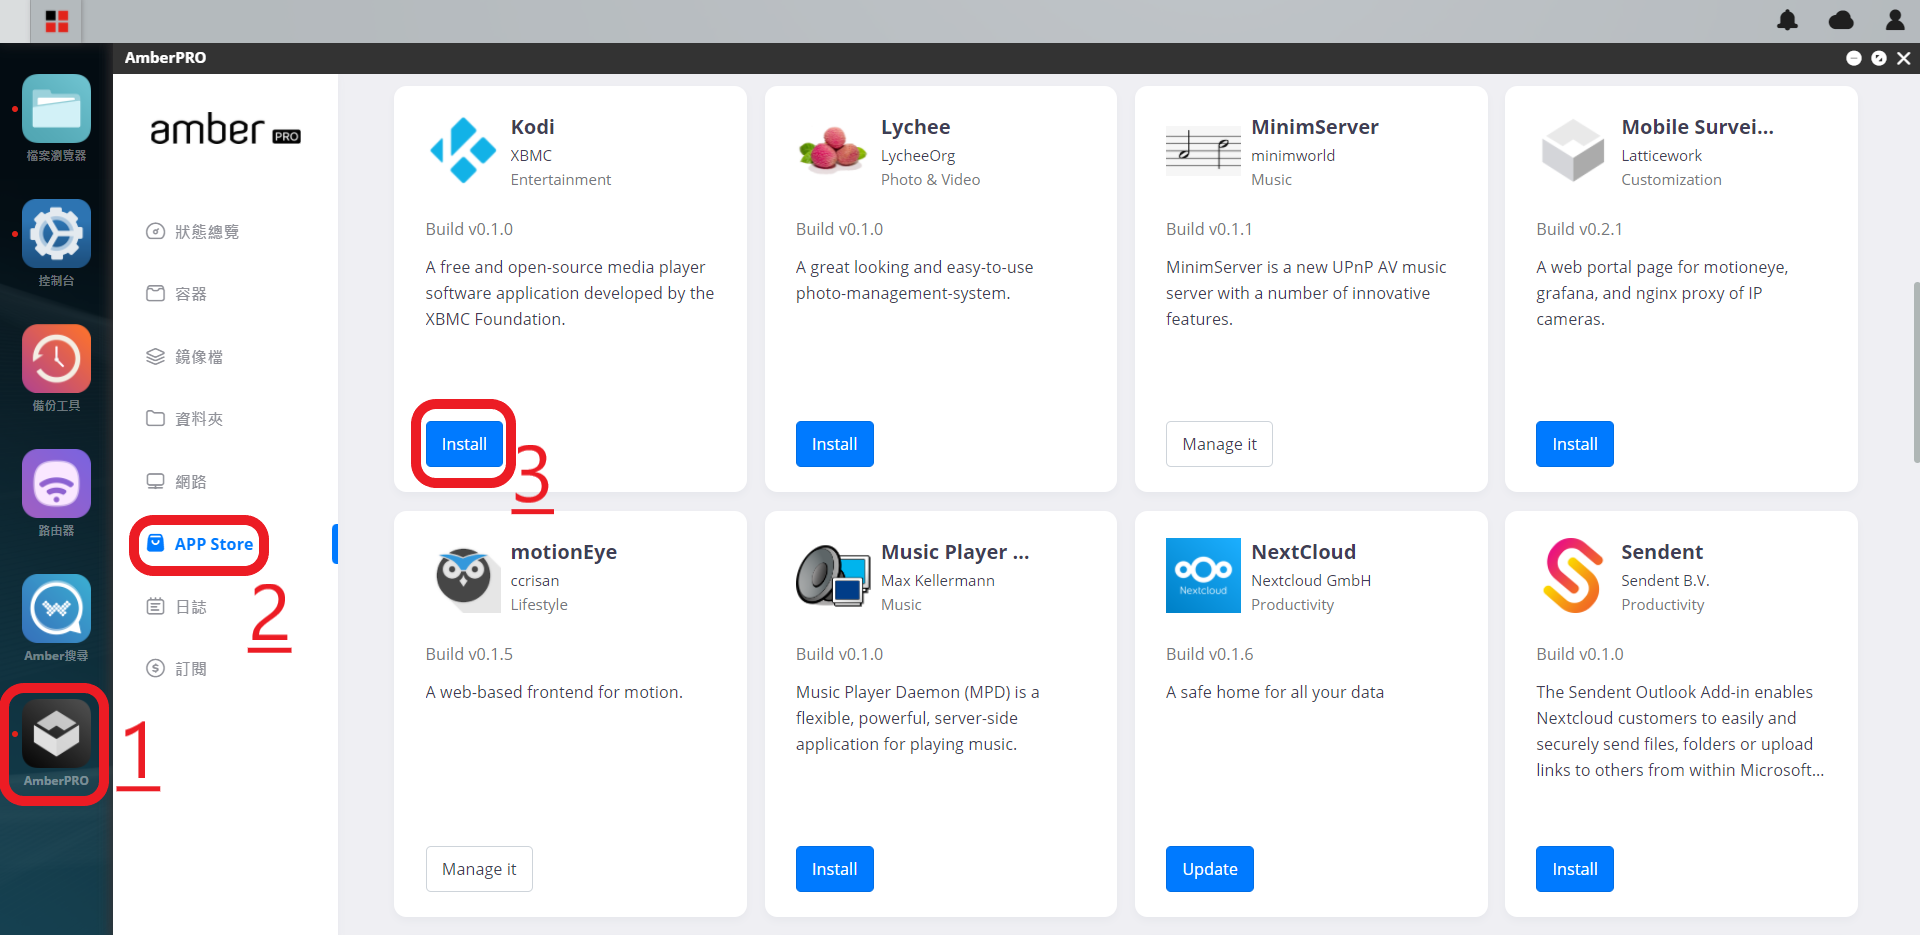Install the Lychee app
This screenshot has height=935, width=1920.
835,444
